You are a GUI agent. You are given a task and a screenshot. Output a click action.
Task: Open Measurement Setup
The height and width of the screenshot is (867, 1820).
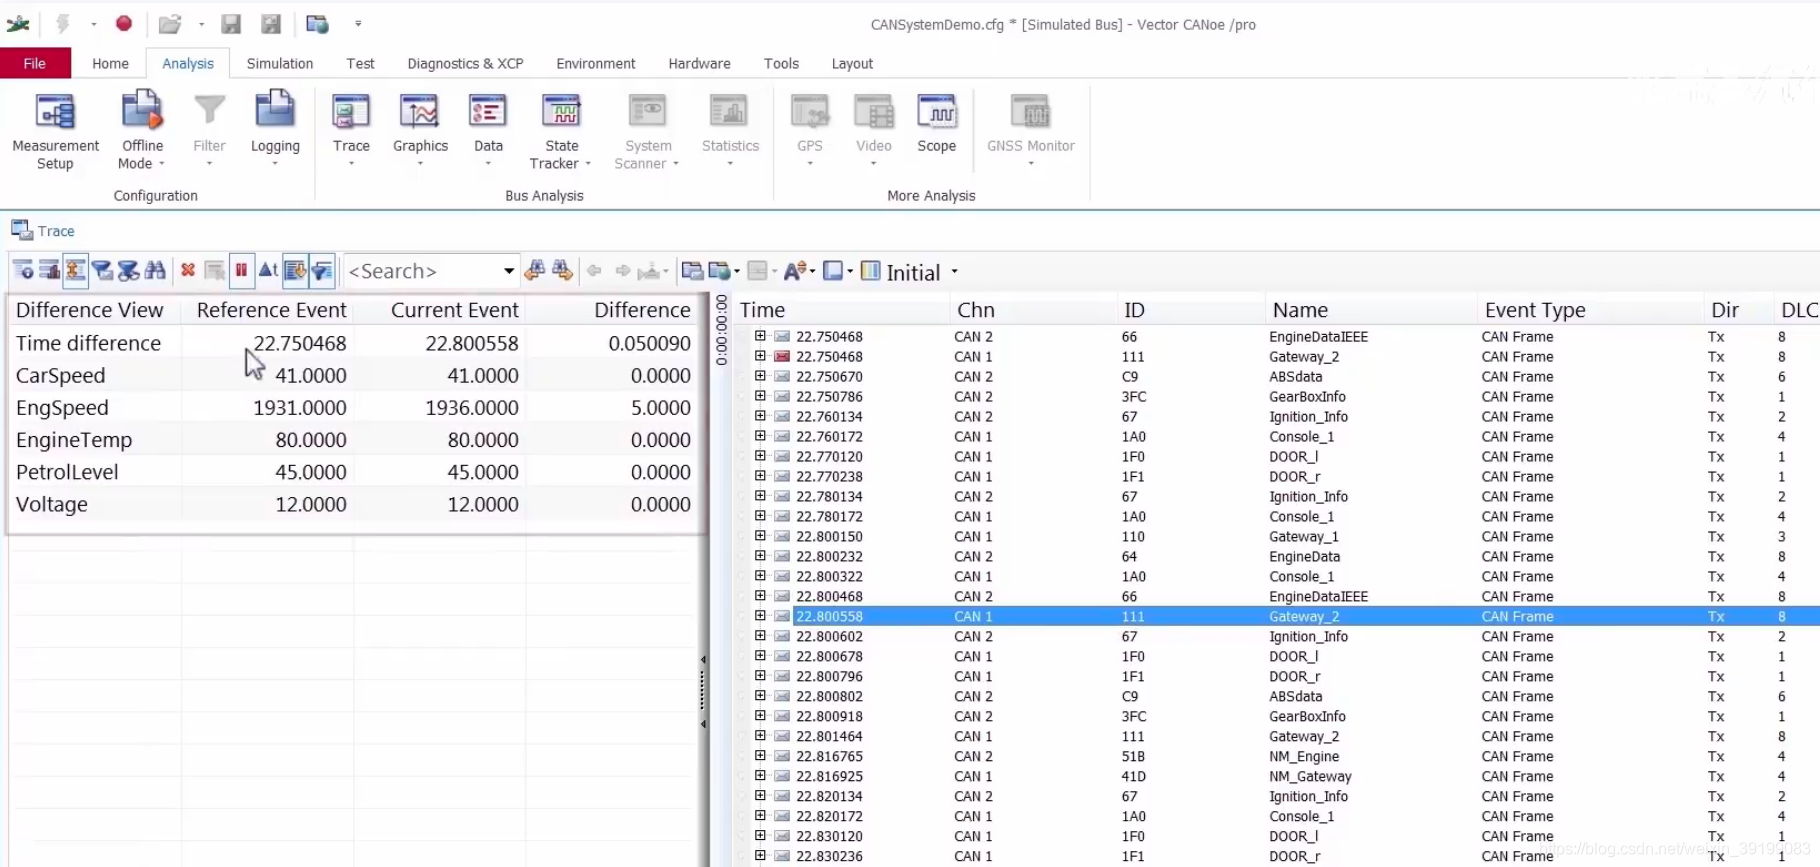pos(55,130)
